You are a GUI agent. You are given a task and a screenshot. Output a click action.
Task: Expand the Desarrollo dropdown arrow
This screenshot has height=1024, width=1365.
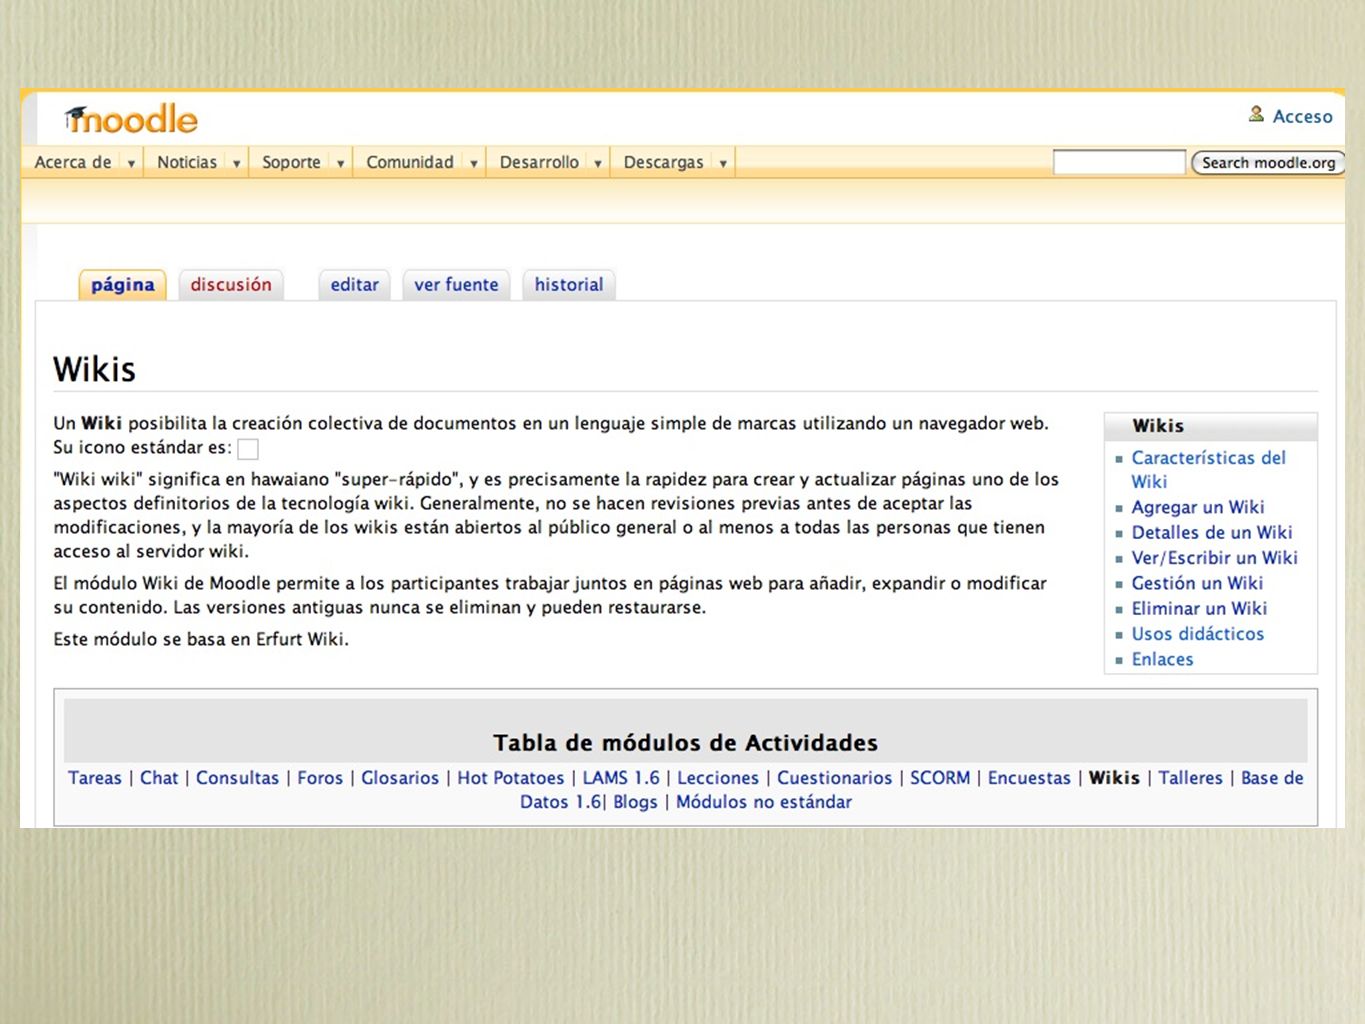tap(598, 163)
